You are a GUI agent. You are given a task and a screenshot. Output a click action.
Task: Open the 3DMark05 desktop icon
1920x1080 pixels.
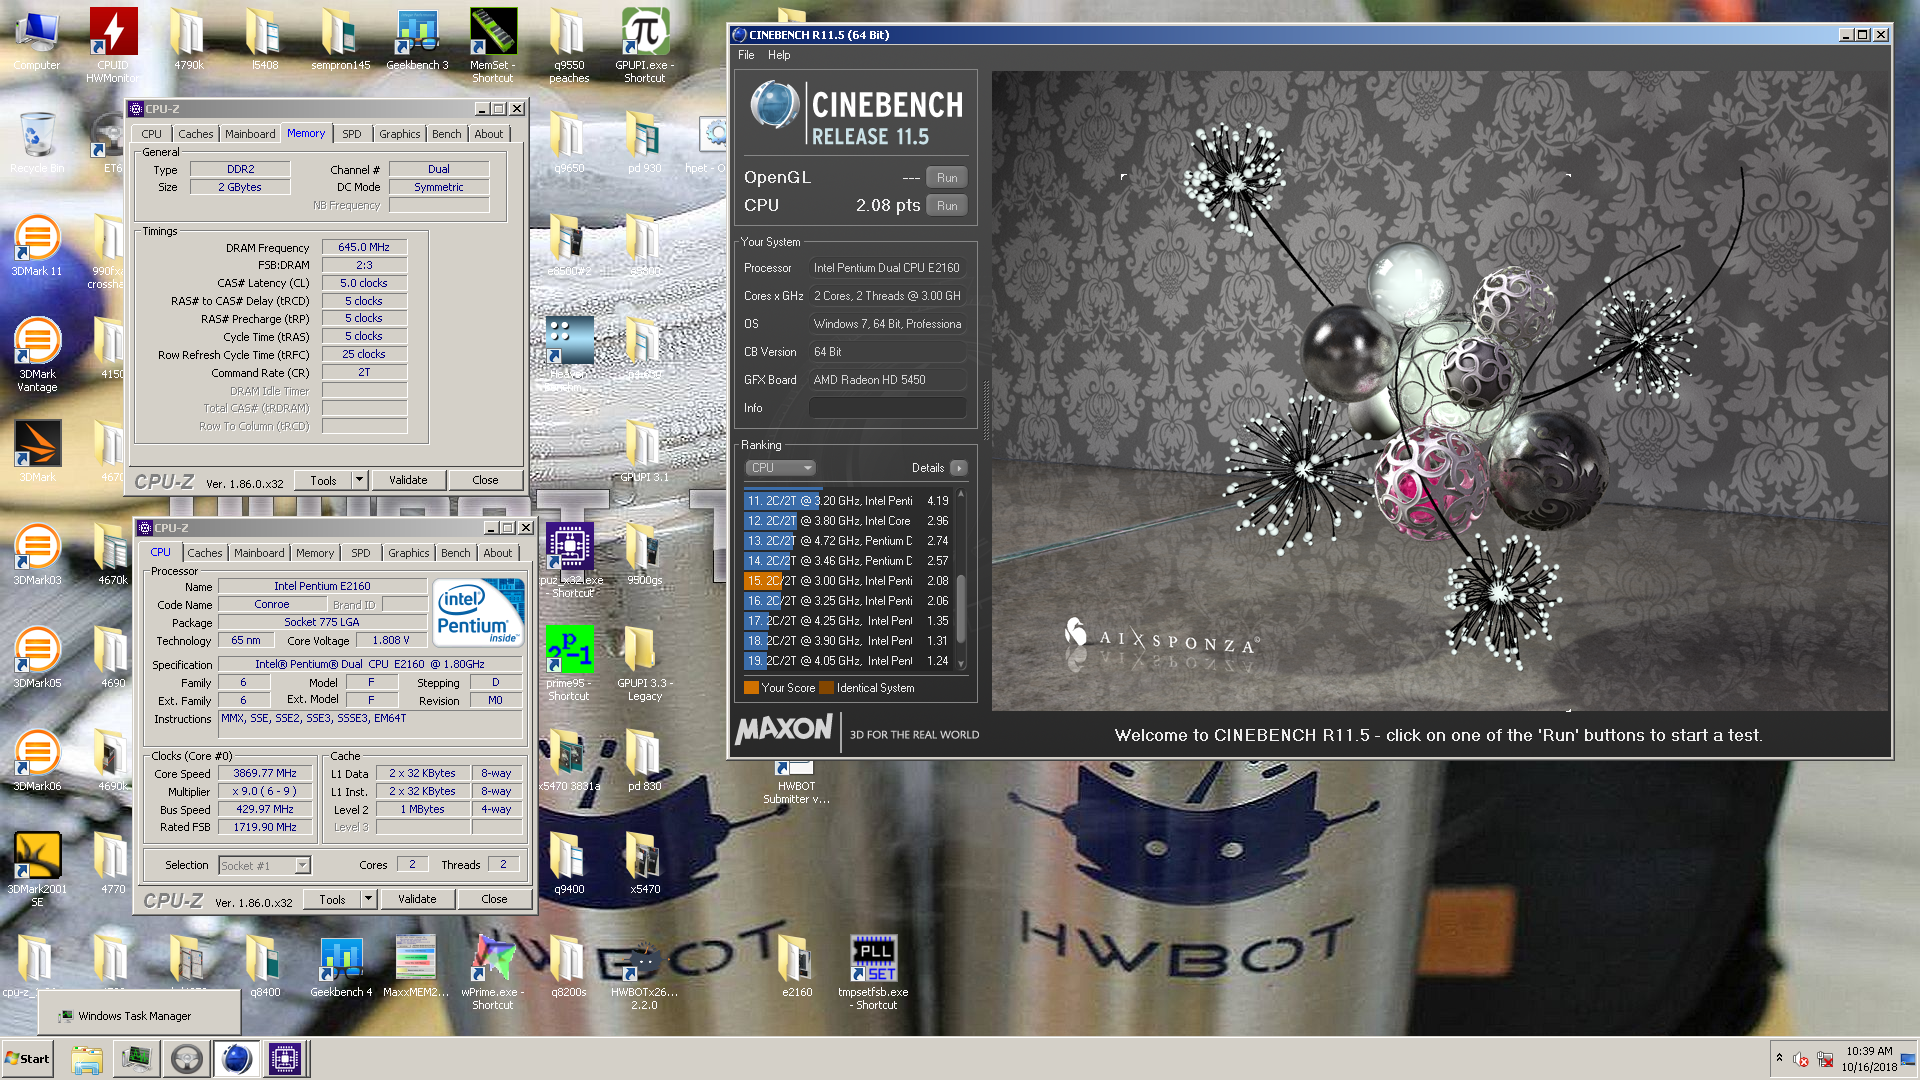pyautogui.click(x=37, y=658)
